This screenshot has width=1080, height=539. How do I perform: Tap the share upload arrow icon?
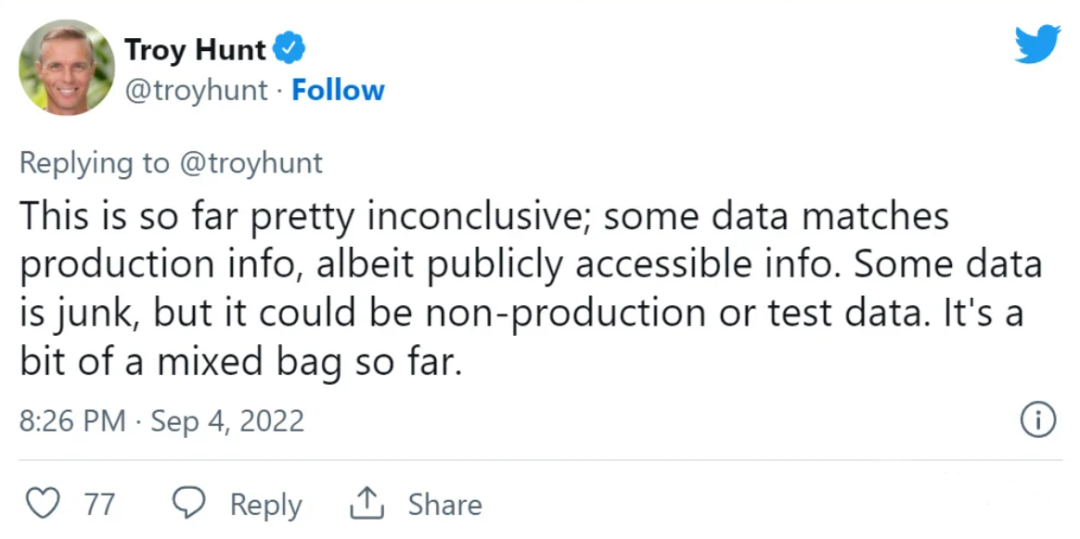pyautogui.click(x=366, y=504)
